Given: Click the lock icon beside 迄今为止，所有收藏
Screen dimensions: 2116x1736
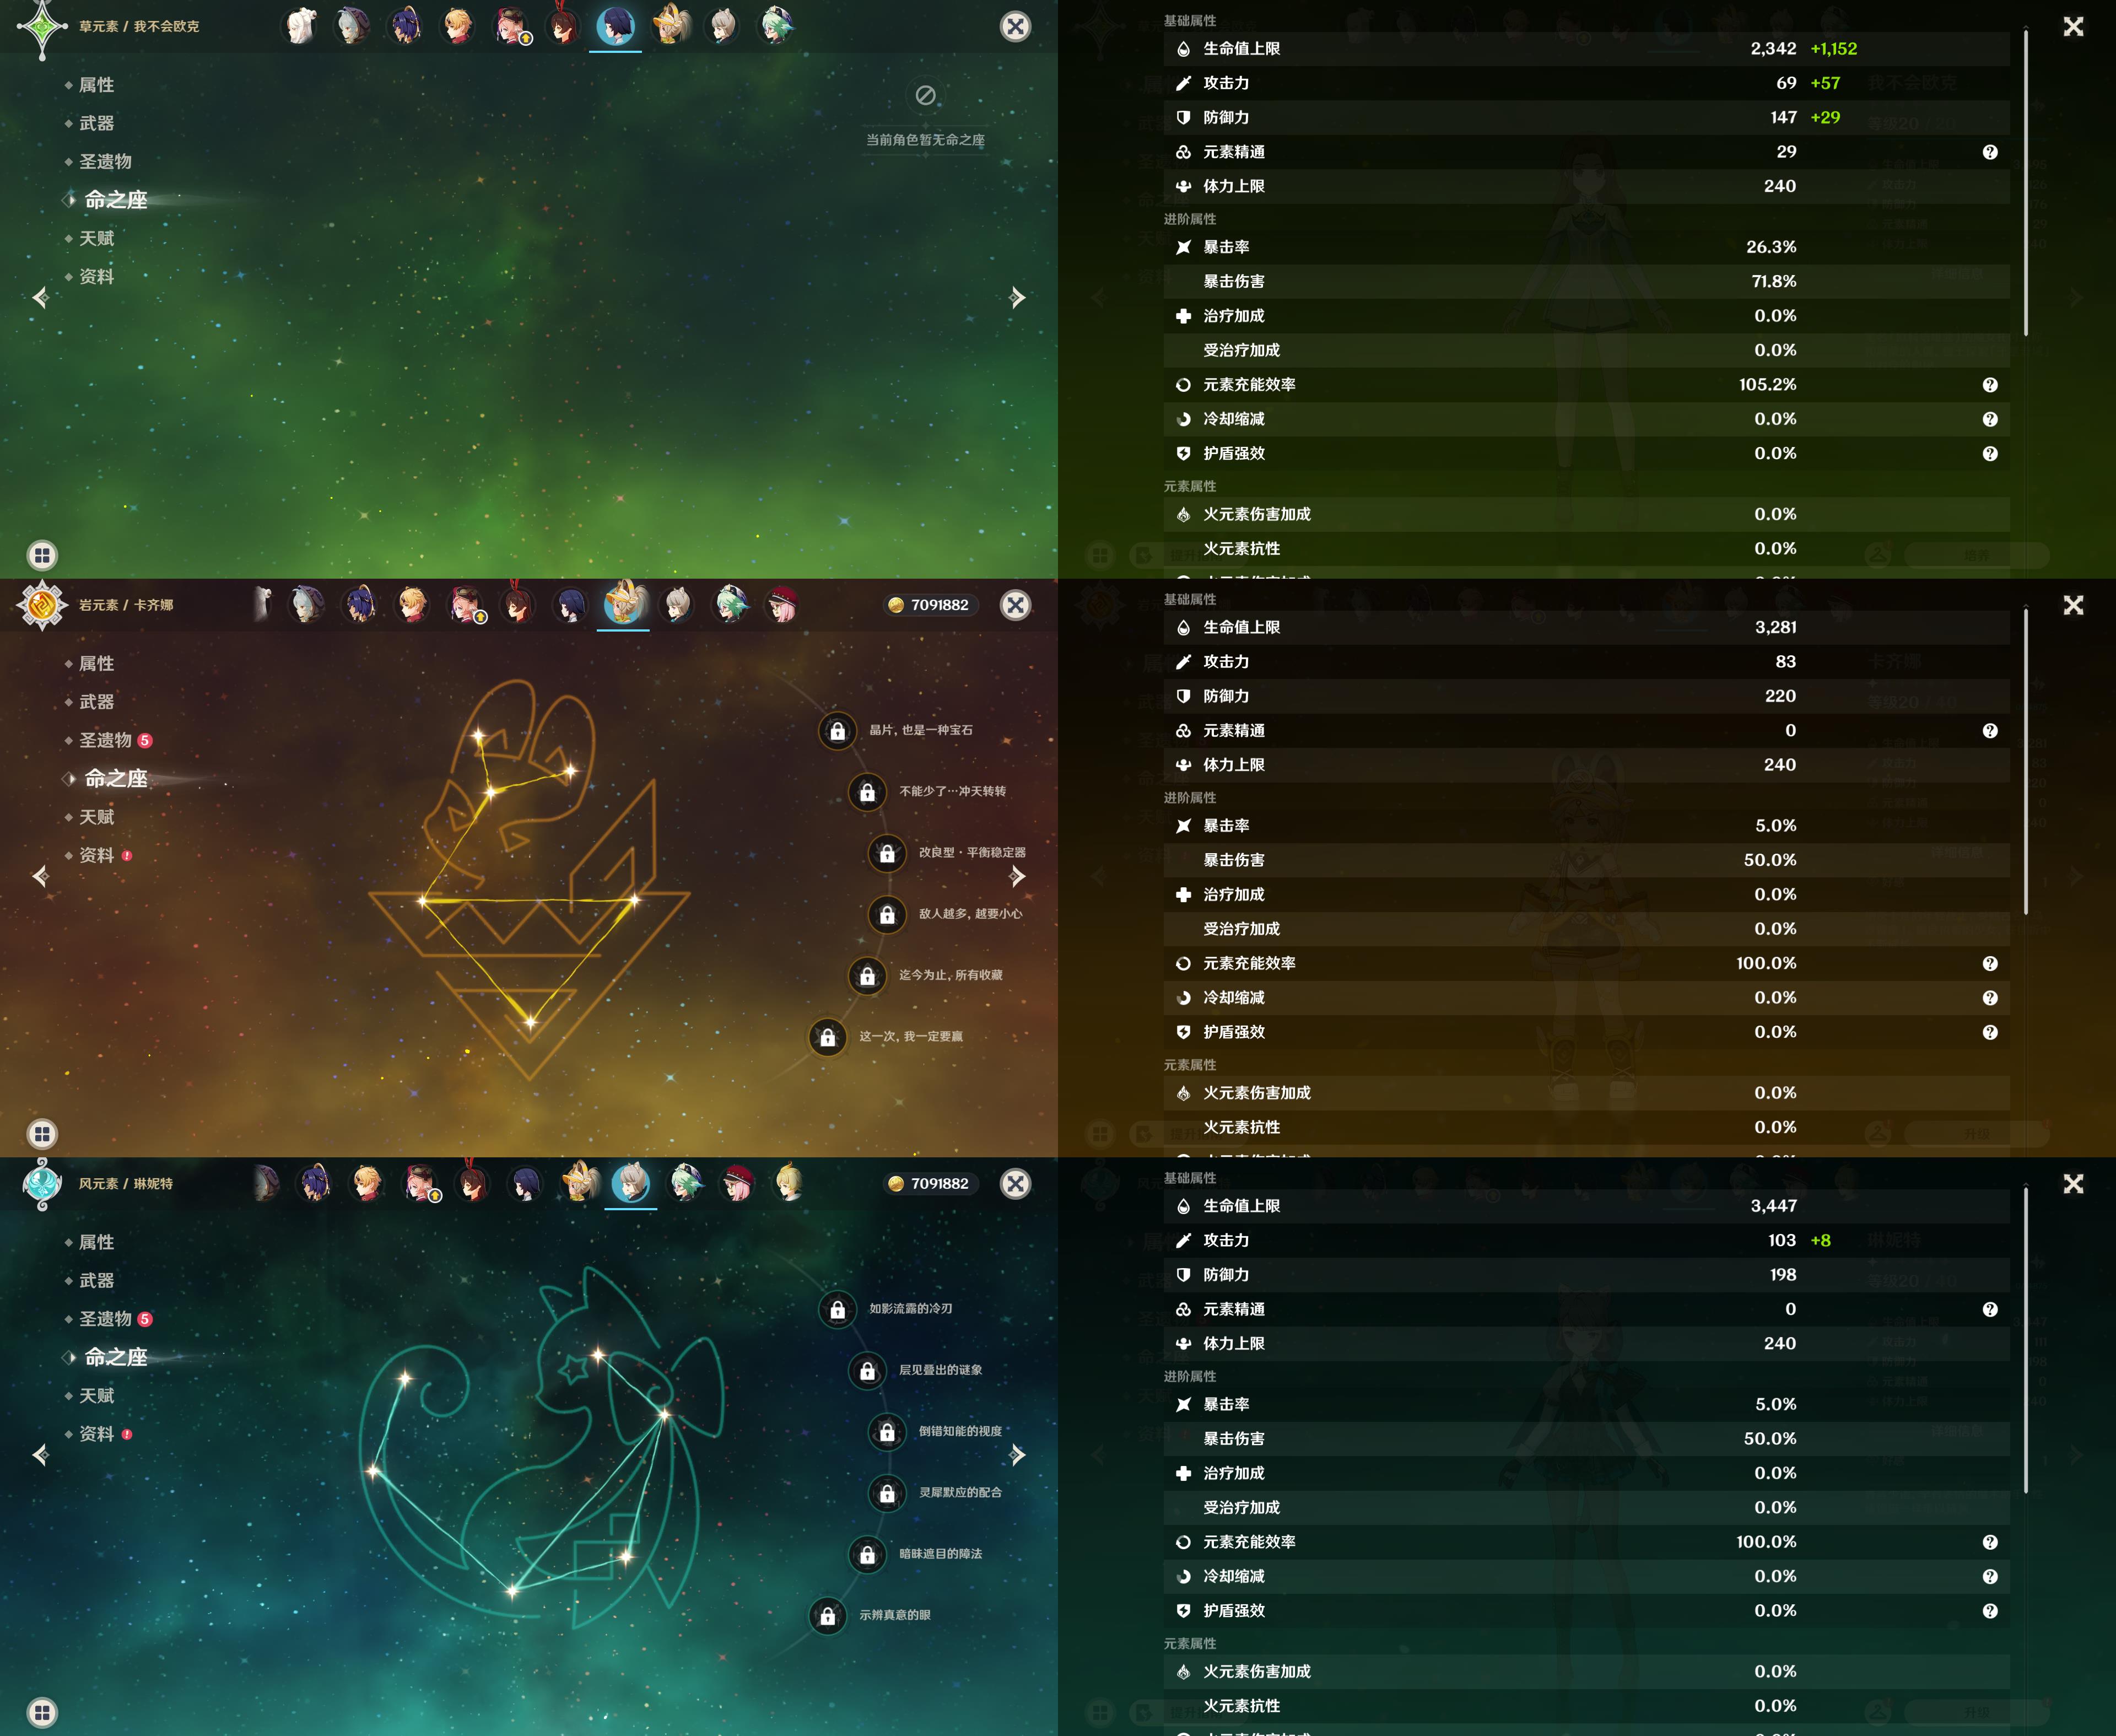Looking at the screenshot, I should click(x=868, y=976).
